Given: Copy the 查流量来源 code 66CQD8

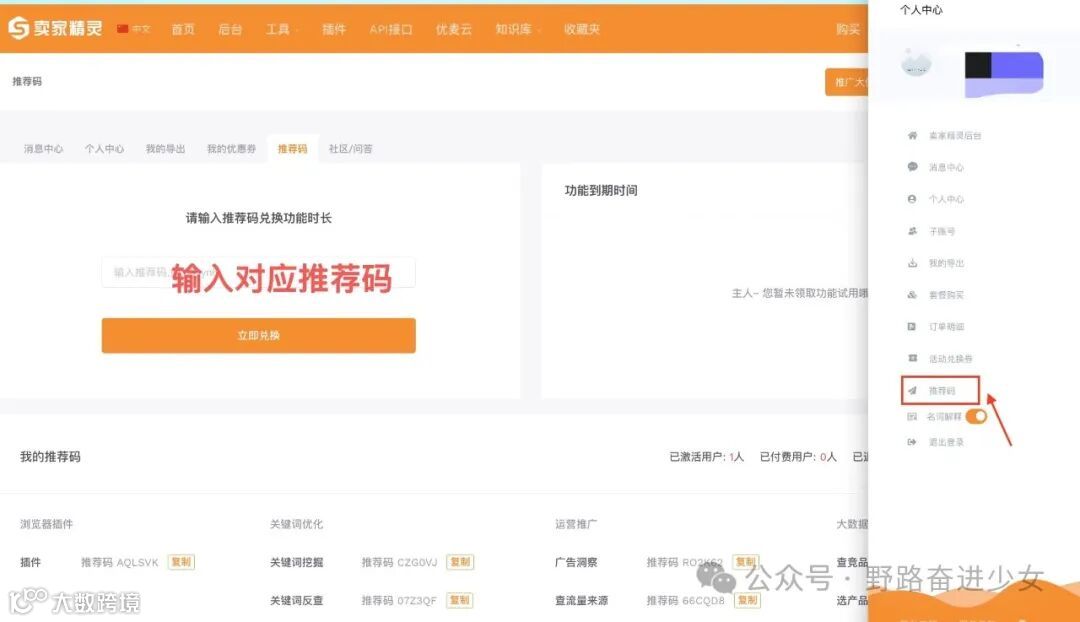Looking at the screenshot, I should pyautogui.click(x=747, y=600).
